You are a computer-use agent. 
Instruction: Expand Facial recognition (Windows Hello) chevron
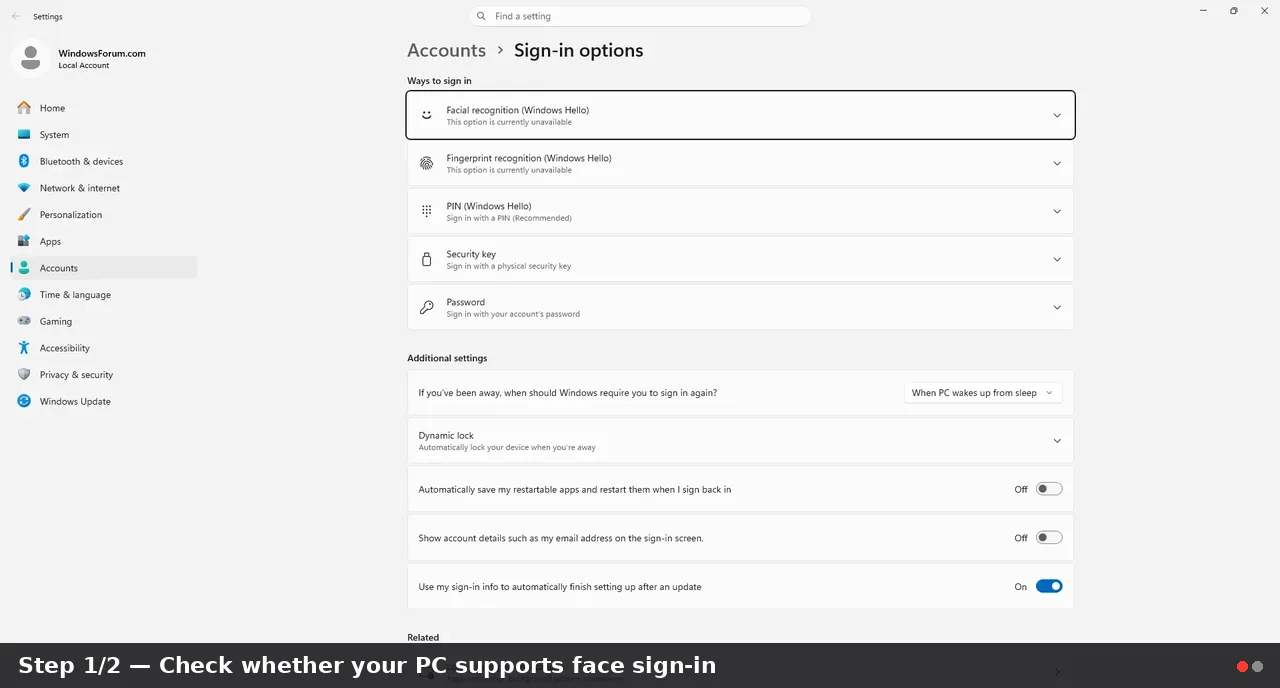[1057, 115]
